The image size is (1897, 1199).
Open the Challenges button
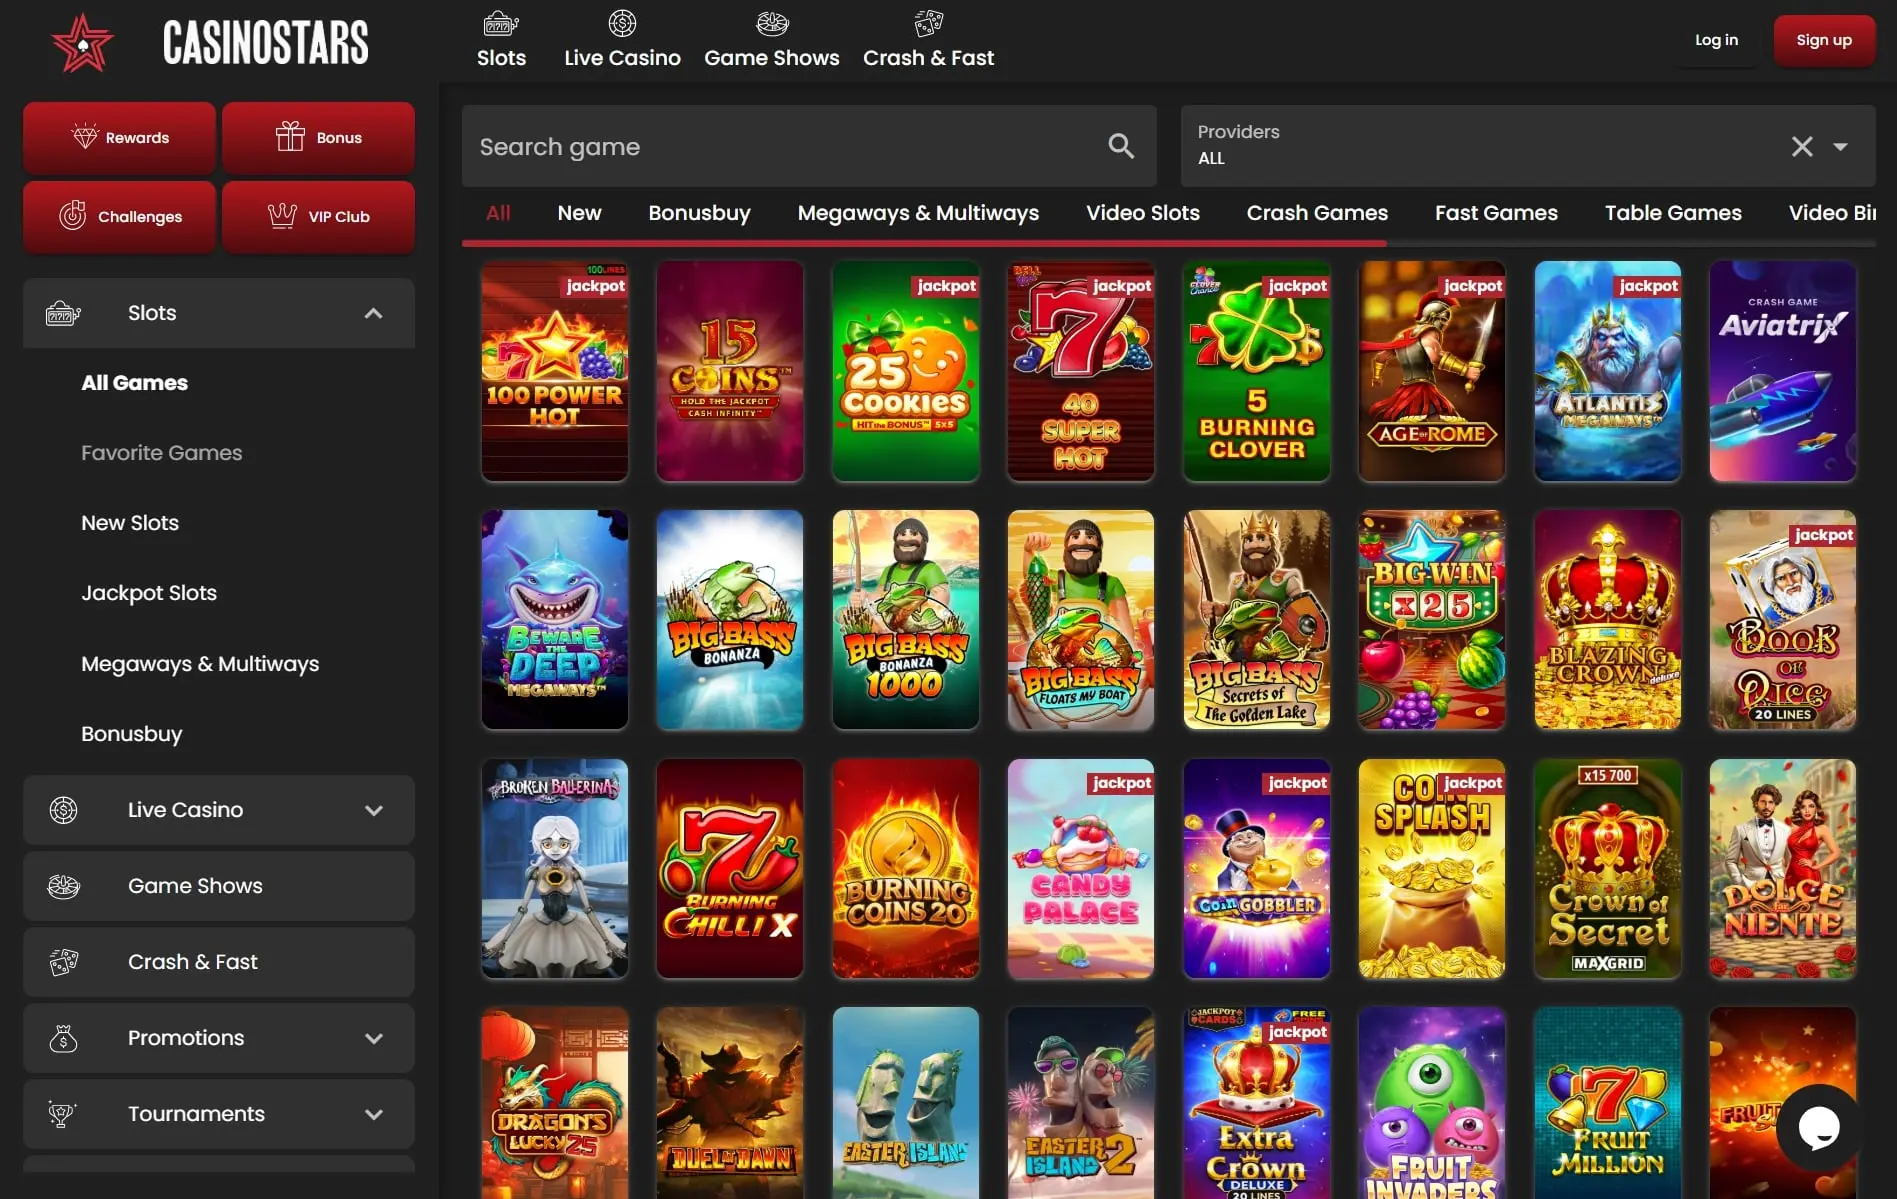click(x=119, y=216)
